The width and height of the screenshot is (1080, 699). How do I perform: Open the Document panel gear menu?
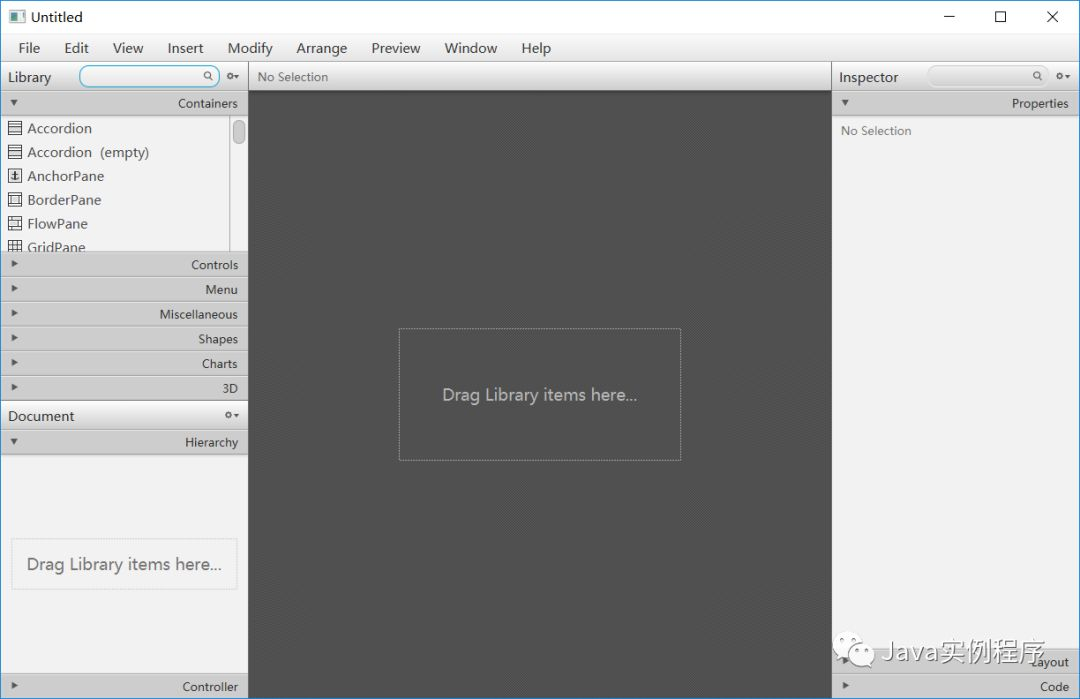coord(231,416)
